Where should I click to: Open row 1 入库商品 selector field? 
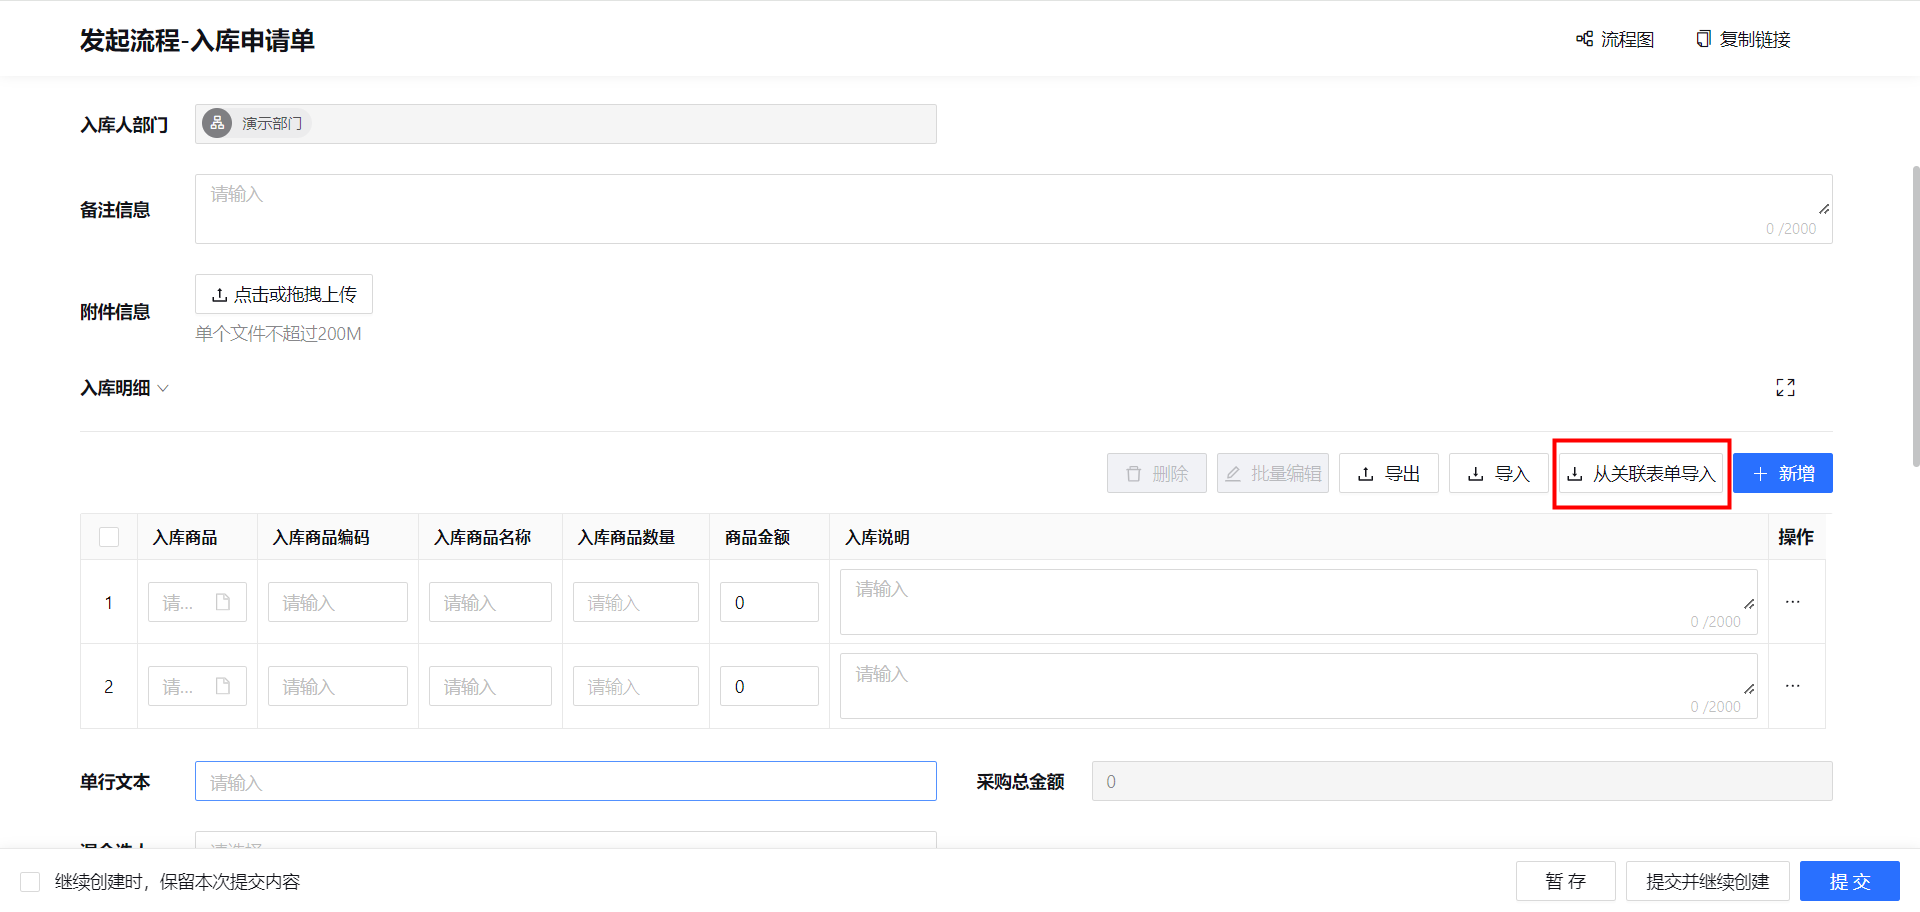coord(197,602)
